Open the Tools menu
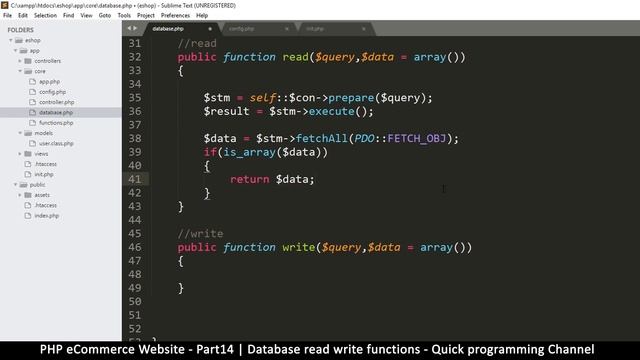This screenshot has height=360, width=640. click(x=124, y=16)
